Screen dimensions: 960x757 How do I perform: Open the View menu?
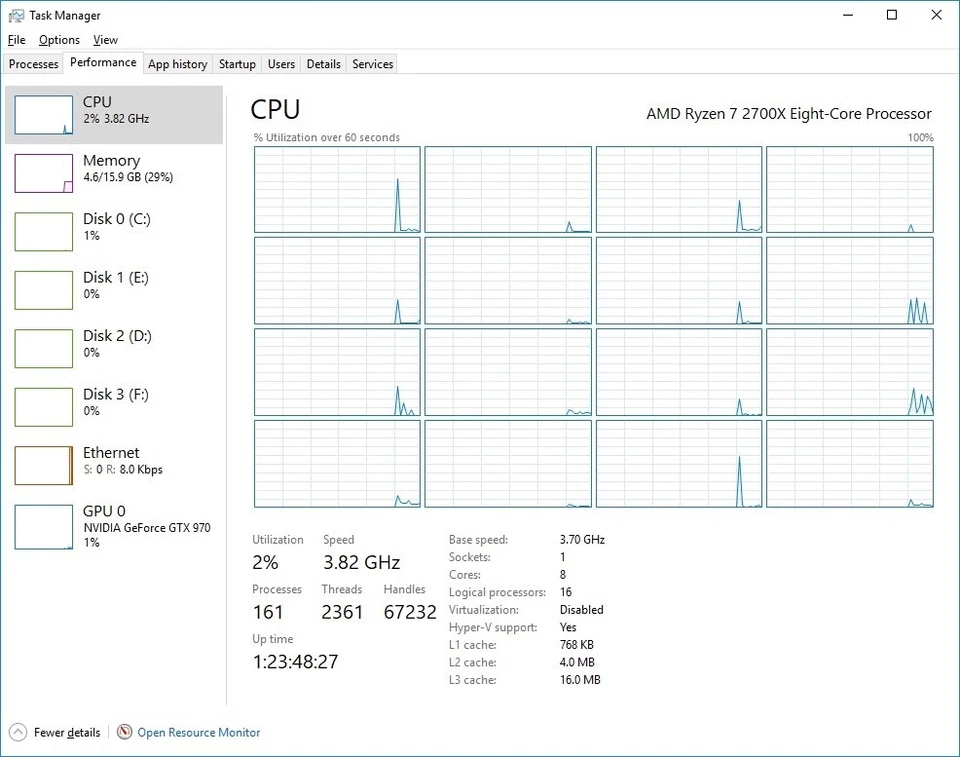(x=105, y=40)
